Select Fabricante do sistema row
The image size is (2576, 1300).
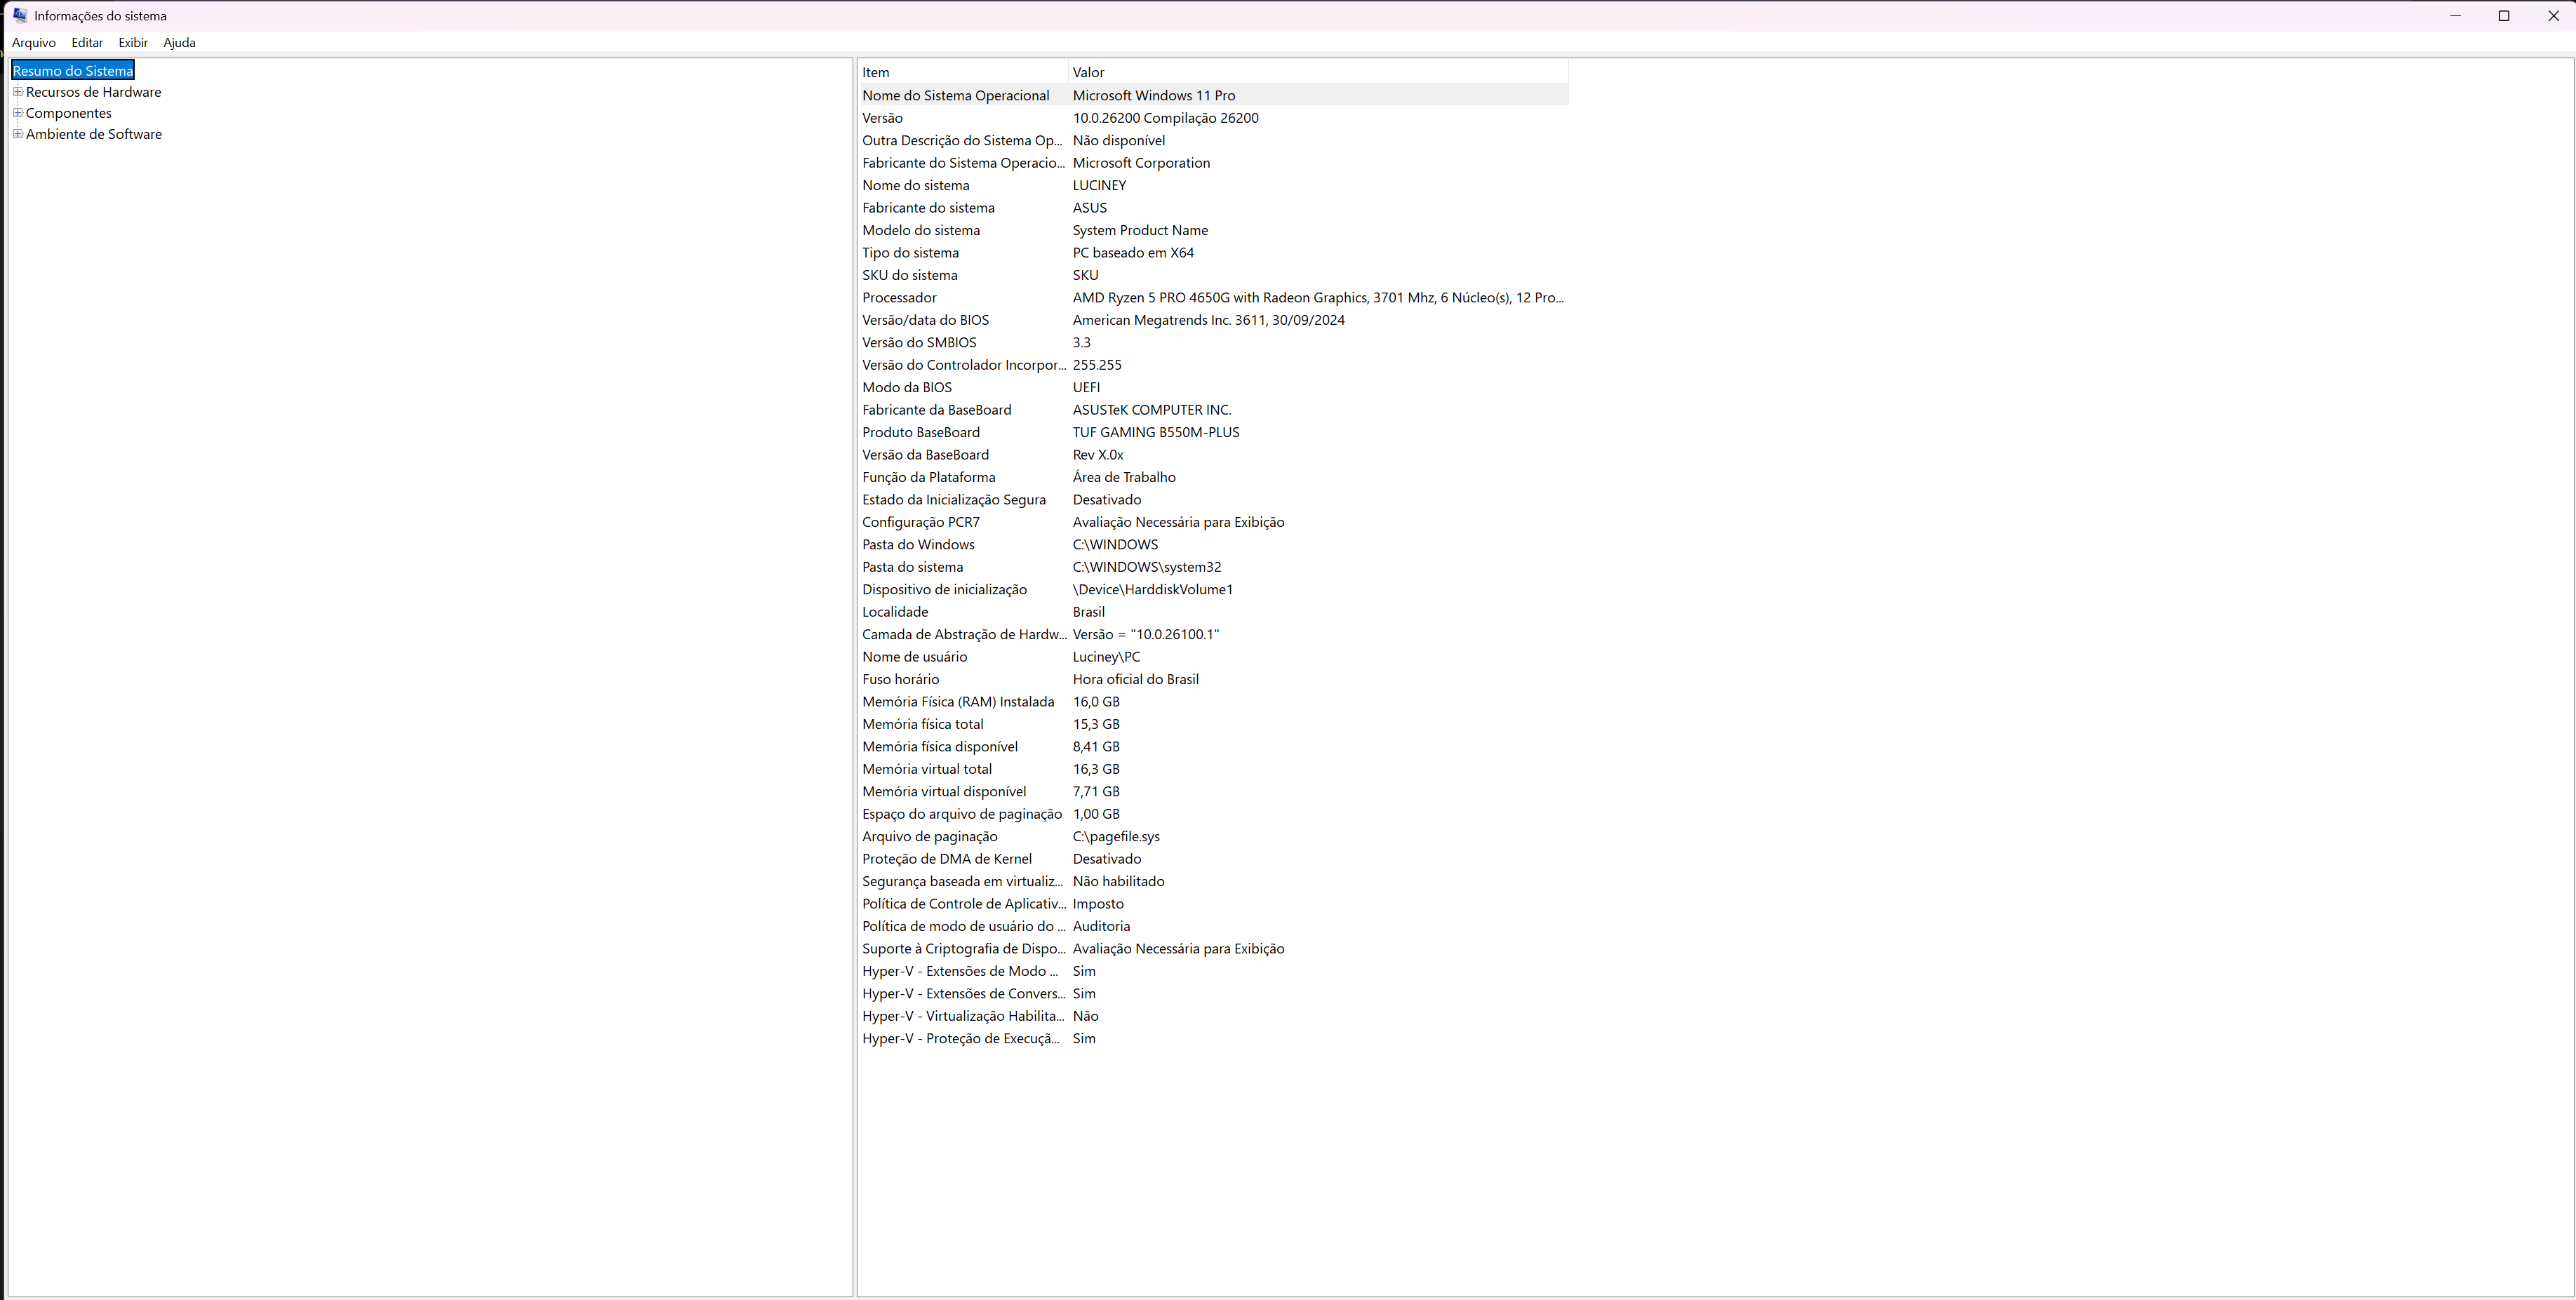click(x=1214, y=208)
